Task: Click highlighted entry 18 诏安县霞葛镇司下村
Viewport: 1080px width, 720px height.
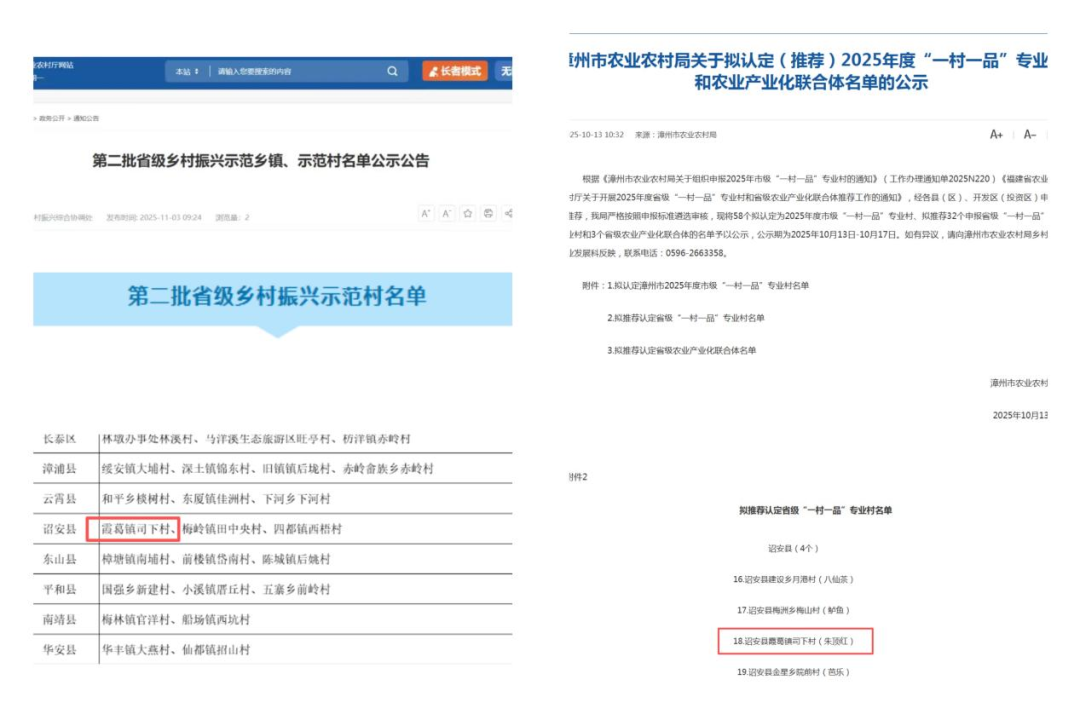Action: 795,641
